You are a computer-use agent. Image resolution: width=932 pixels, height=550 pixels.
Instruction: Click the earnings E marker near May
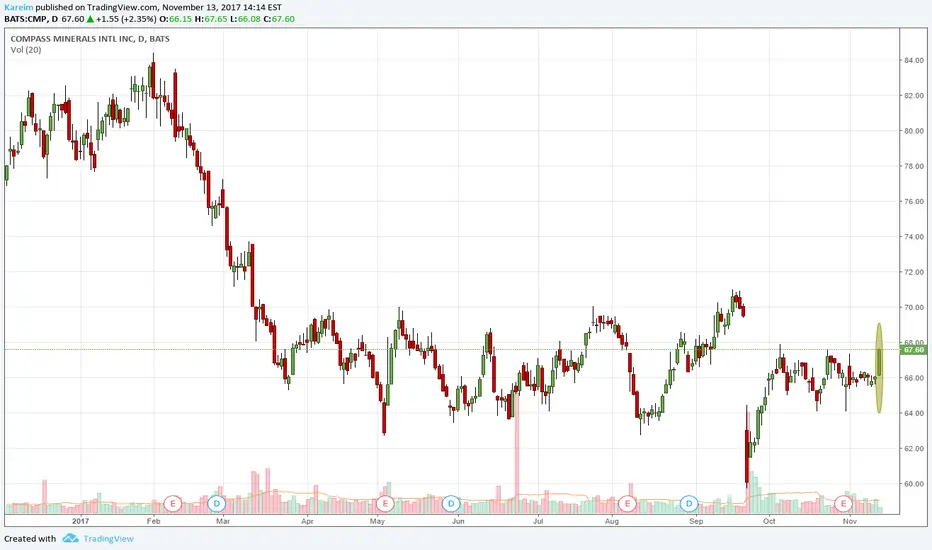pyautogui.click(x=385, y=504)
